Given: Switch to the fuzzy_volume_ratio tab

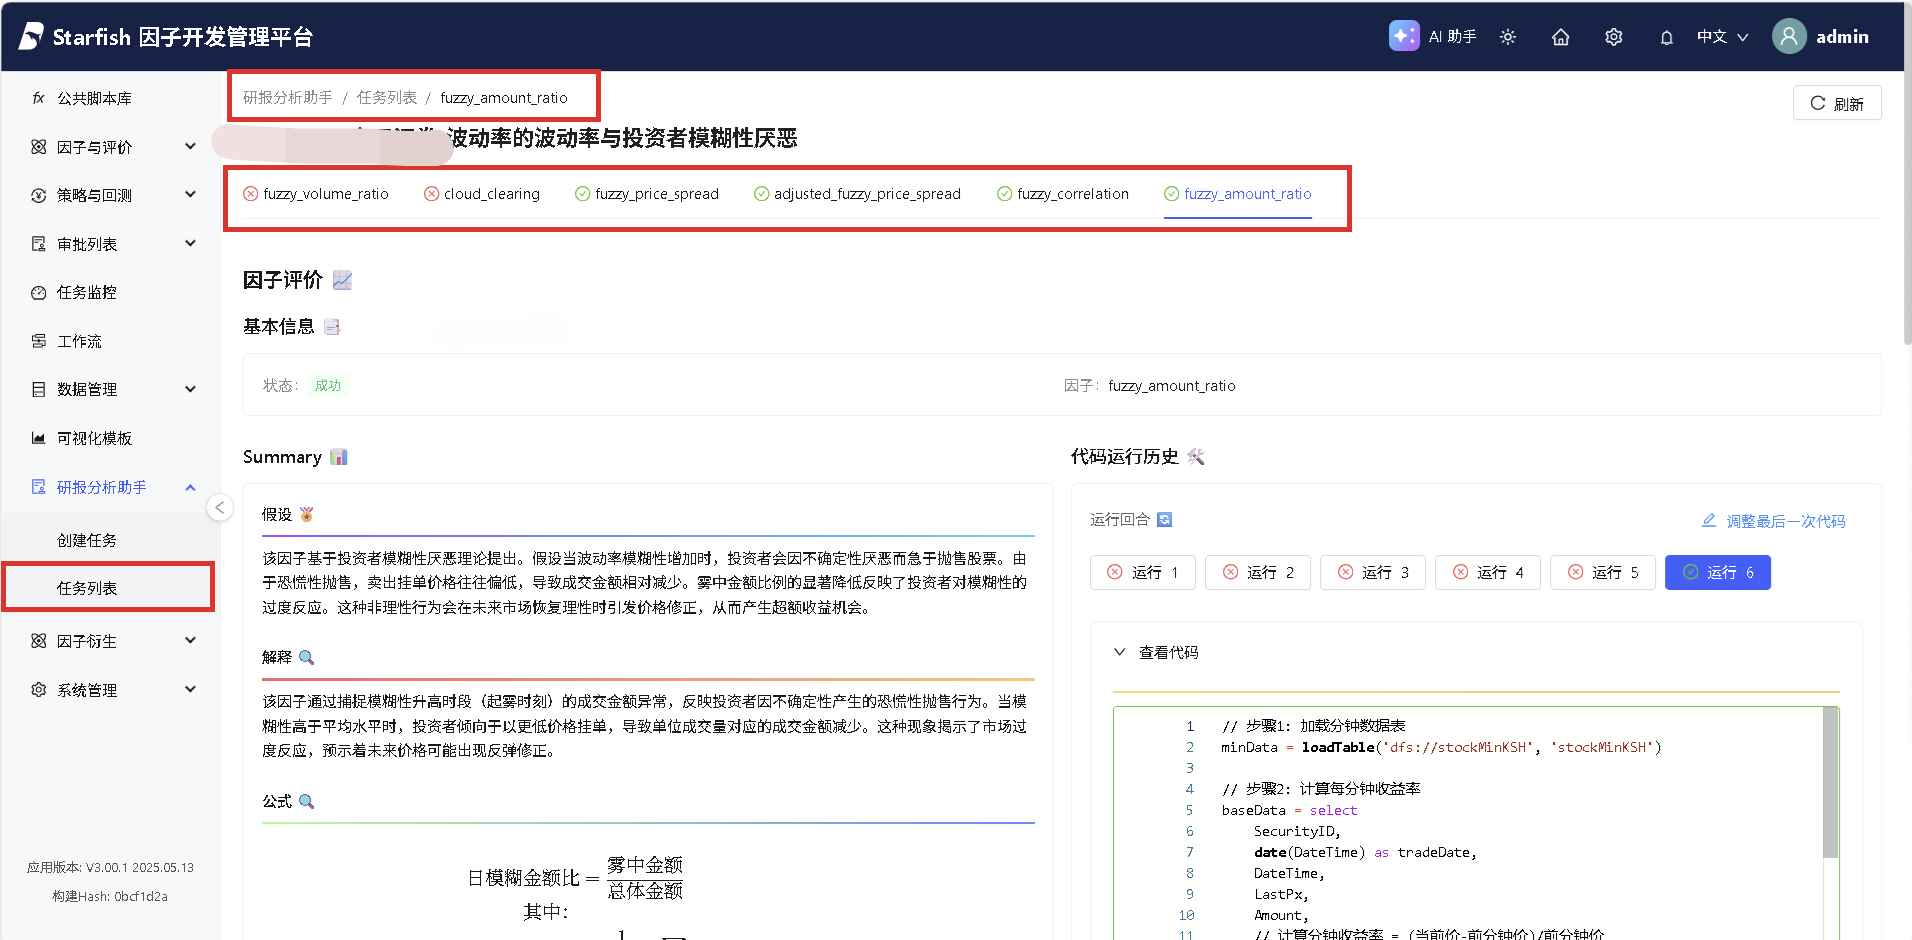Looking at the screenshot, I should (x=316, y=194).
